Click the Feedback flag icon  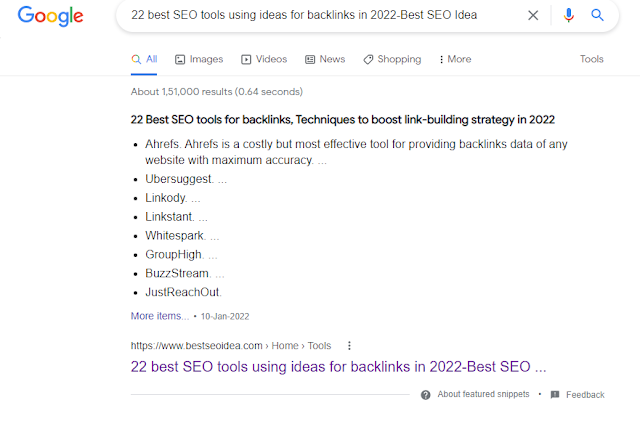[555, 394]
